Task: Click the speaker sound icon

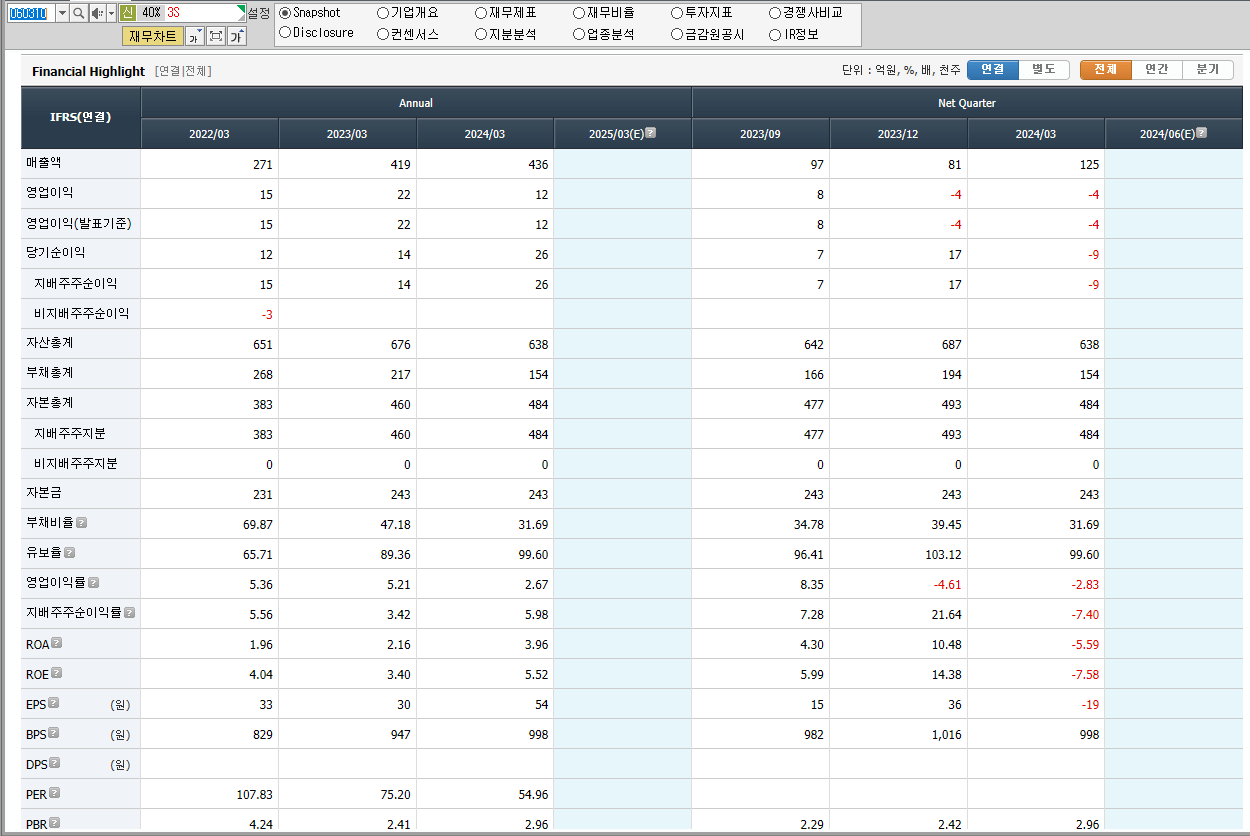Action: click(x=96, y=13)
